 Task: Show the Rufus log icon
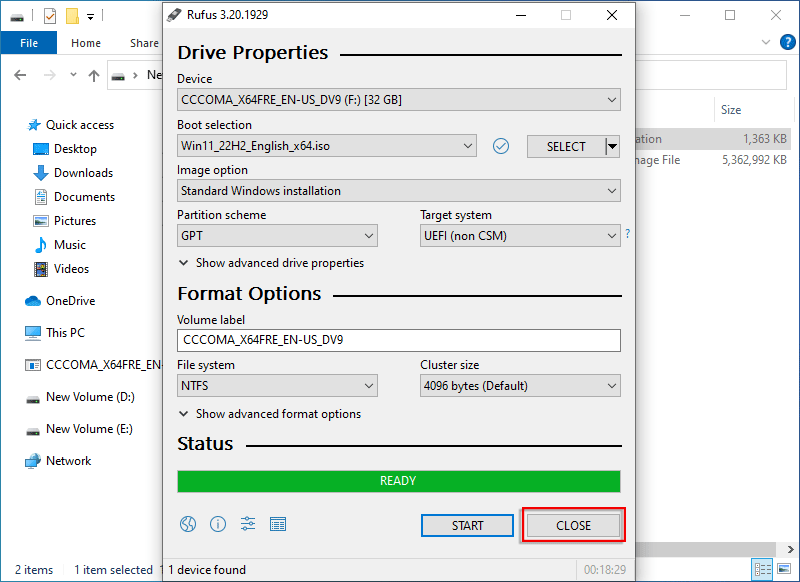[x=278, y=524]
